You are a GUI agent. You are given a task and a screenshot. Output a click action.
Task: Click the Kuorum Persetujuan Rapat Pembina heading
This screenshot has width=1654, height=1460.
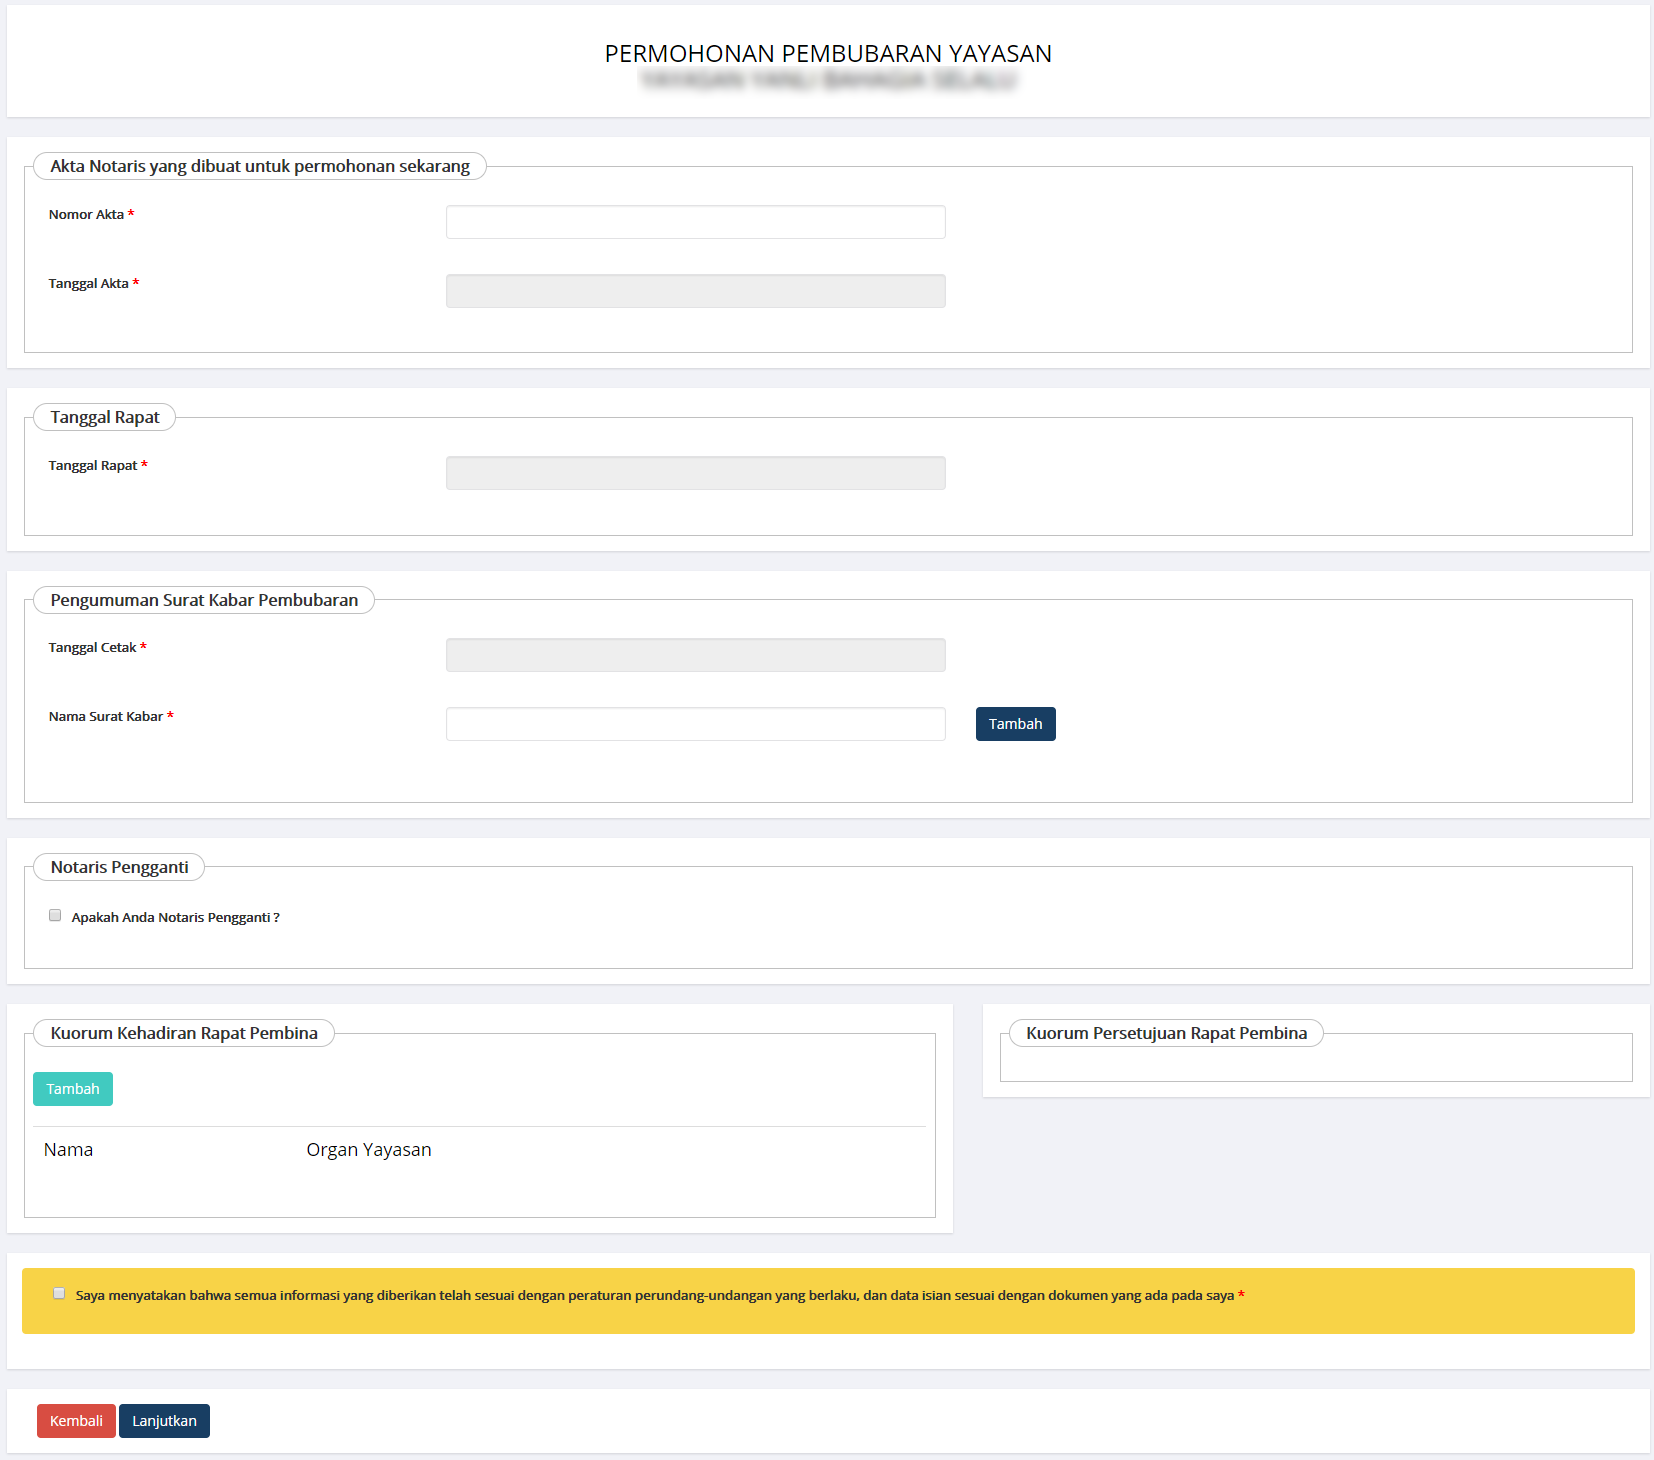click(1166, 1033)
